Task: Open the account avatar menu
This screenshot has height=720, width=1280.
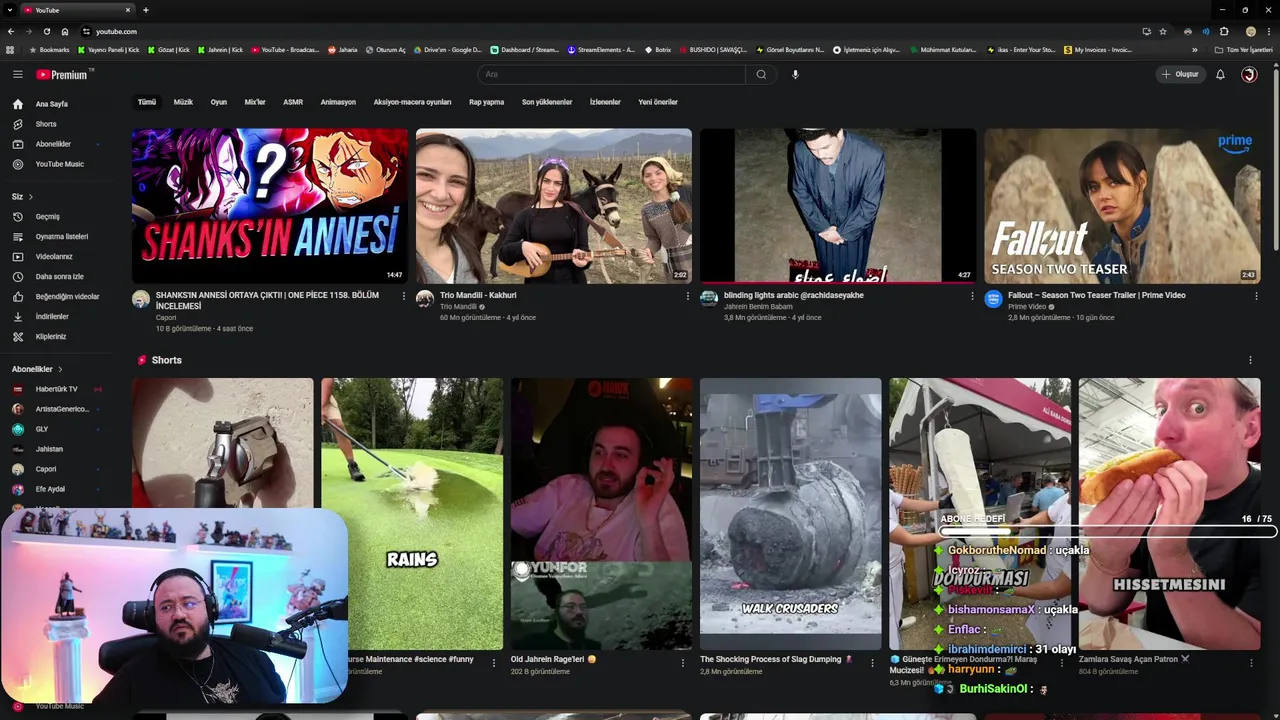Action: point(1249,74)
